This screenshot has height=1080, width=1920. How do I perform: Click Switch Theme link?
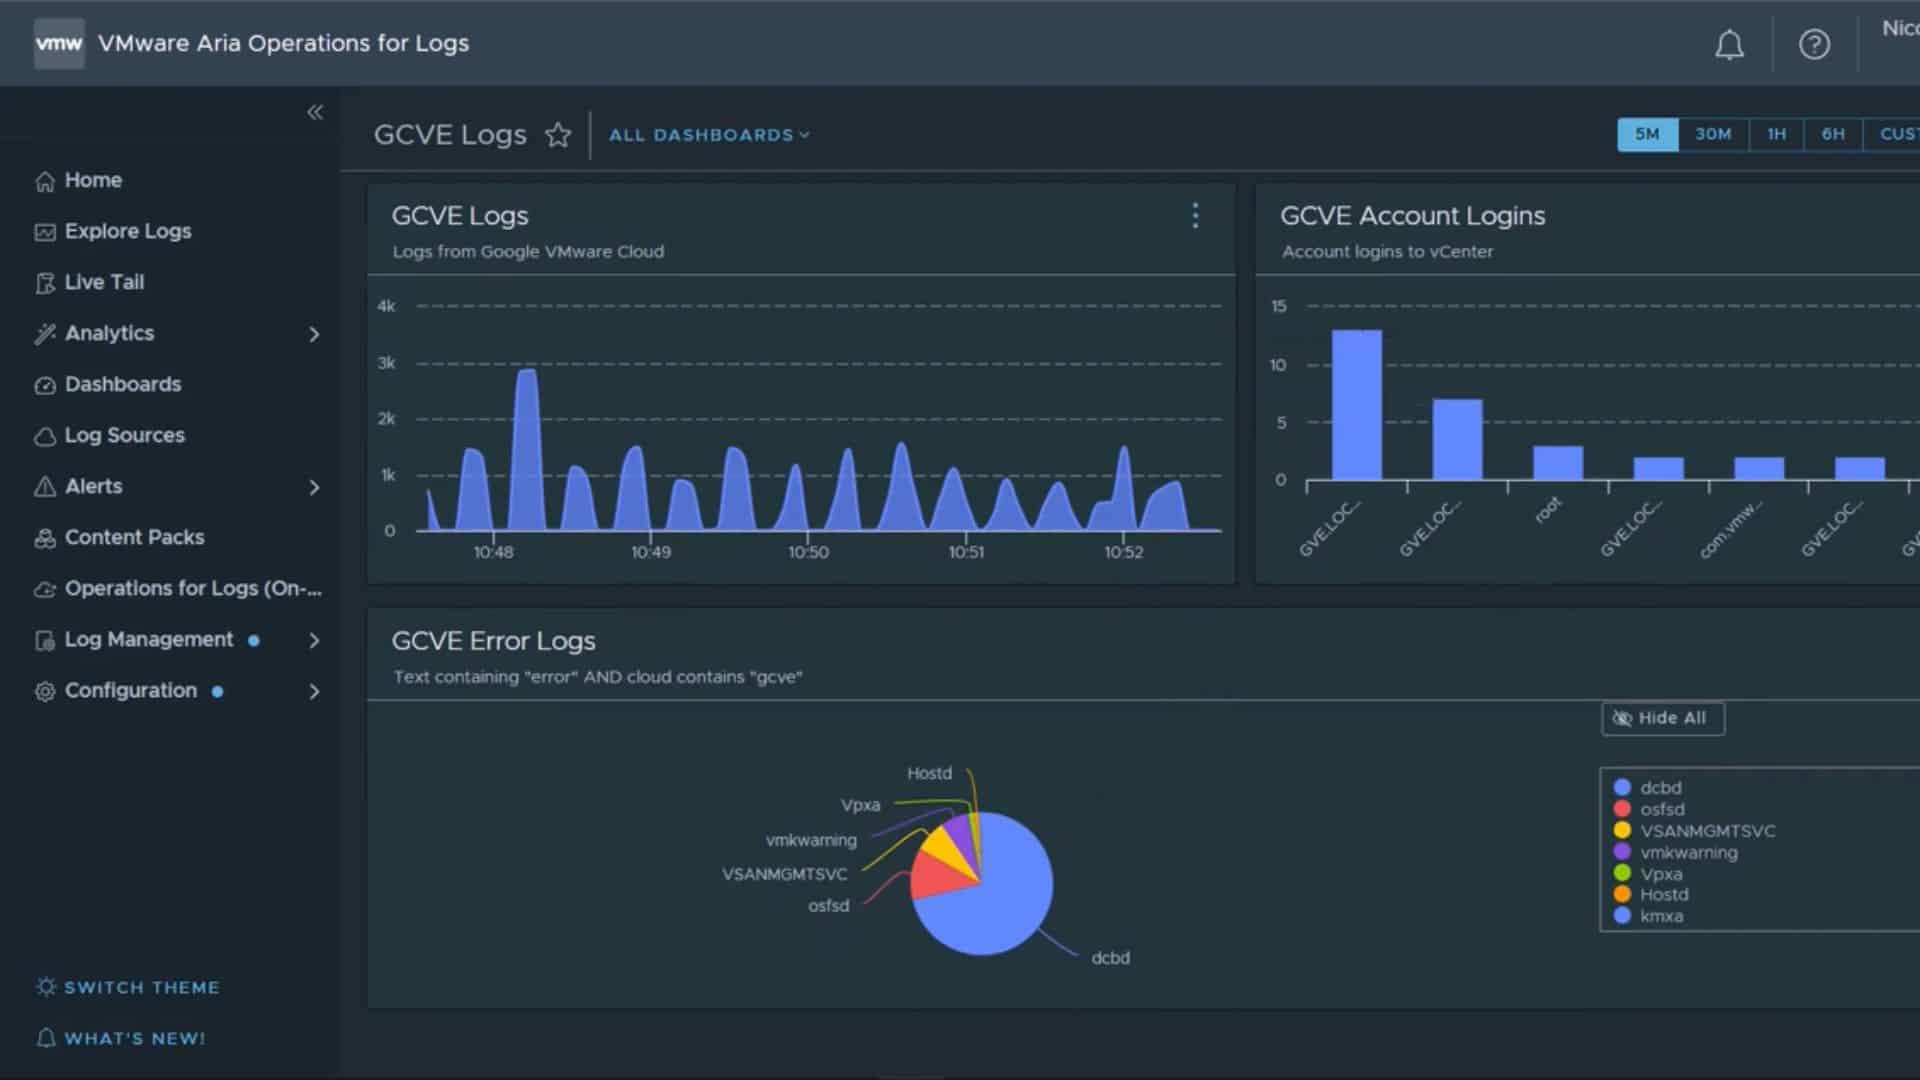(141, 987)
